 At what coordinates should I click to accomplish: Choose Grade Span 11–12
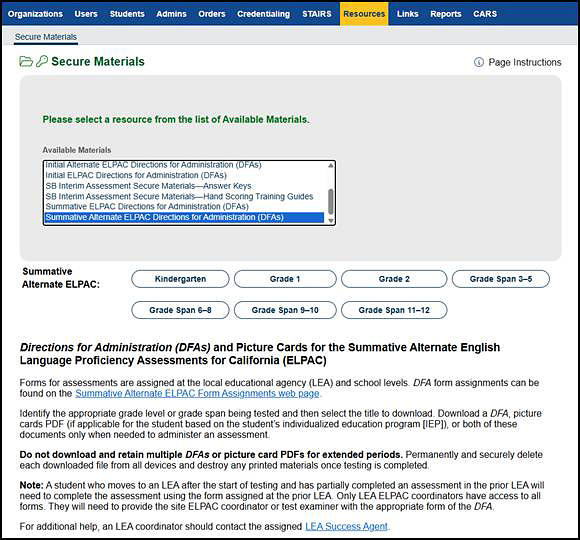(x=394, y=310)
